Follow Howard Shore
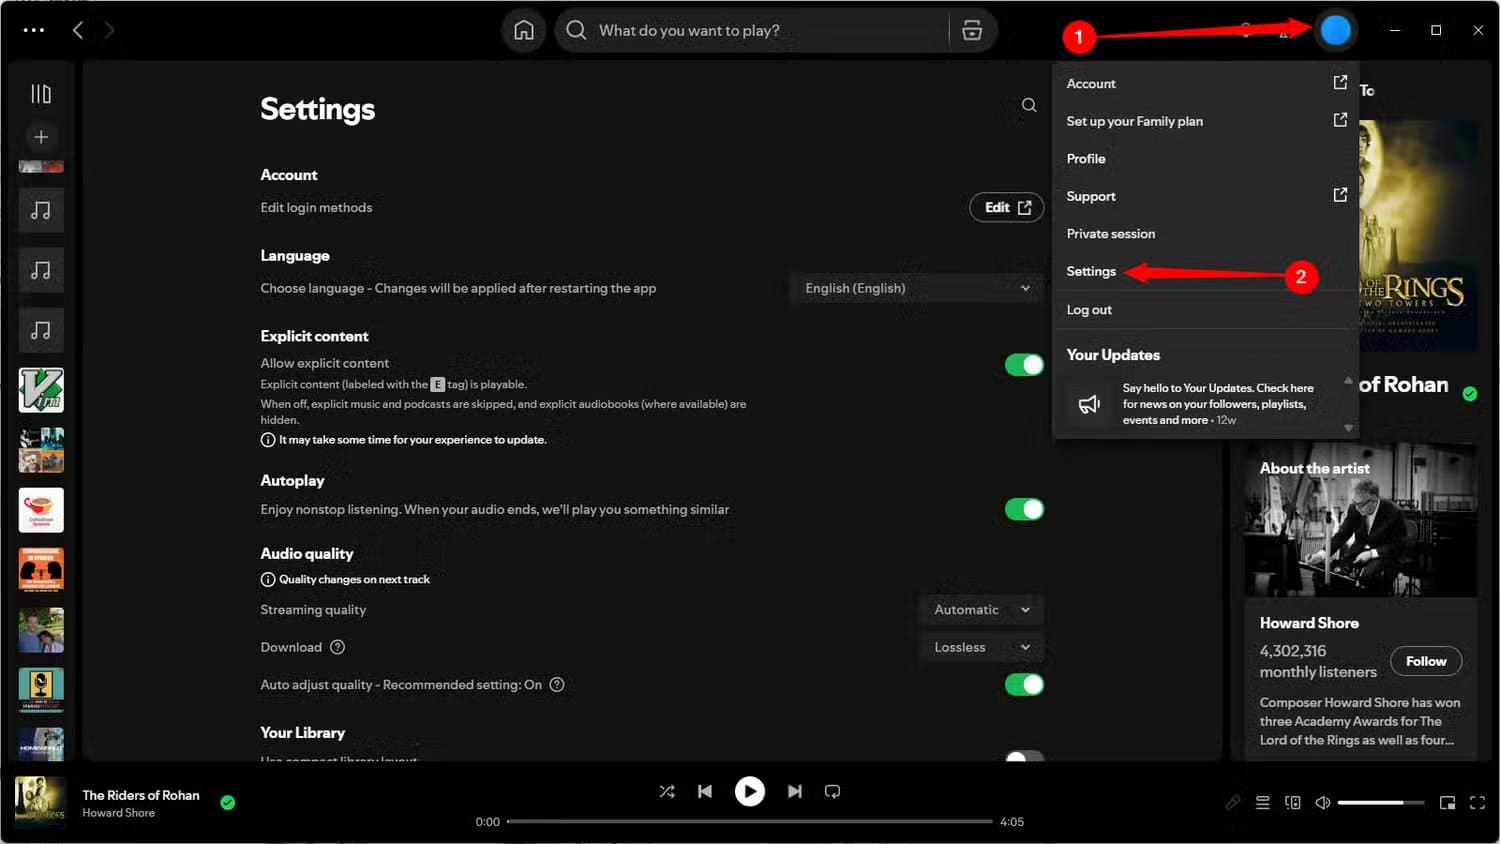This screenshot has width=1500, height=844. (x=1426, y=661)
